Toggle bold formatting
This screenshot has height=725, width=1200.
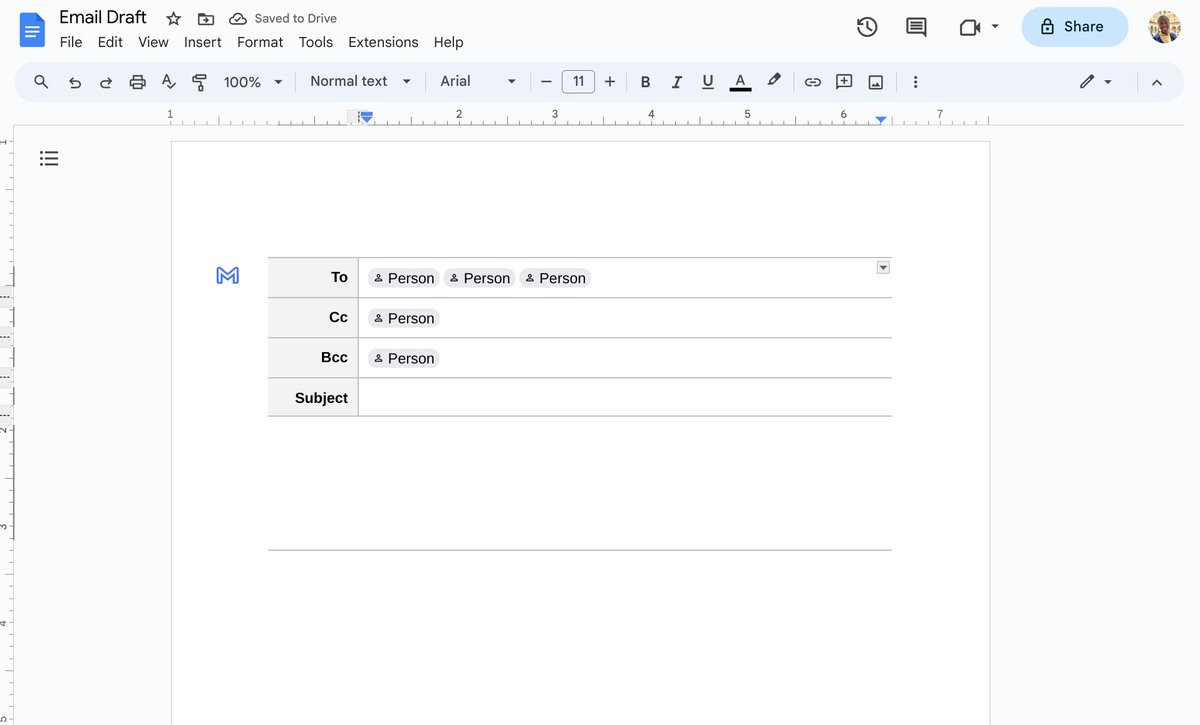pos(645,81)
